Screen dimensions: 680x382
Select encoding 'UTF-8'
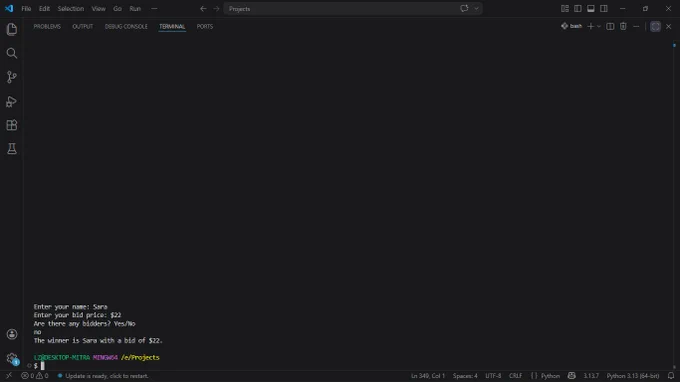[x=493, y=376]
